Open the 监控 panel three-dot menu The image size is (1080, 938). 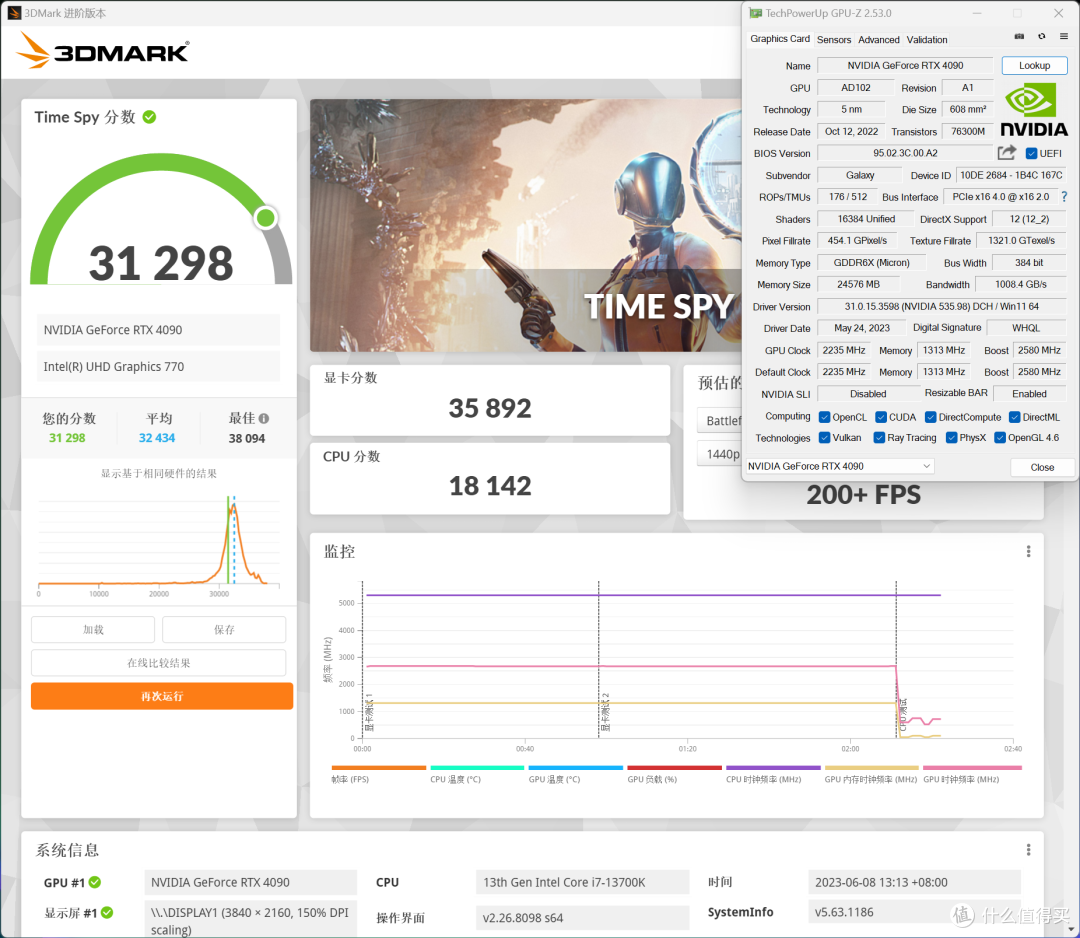[1028, 552]
